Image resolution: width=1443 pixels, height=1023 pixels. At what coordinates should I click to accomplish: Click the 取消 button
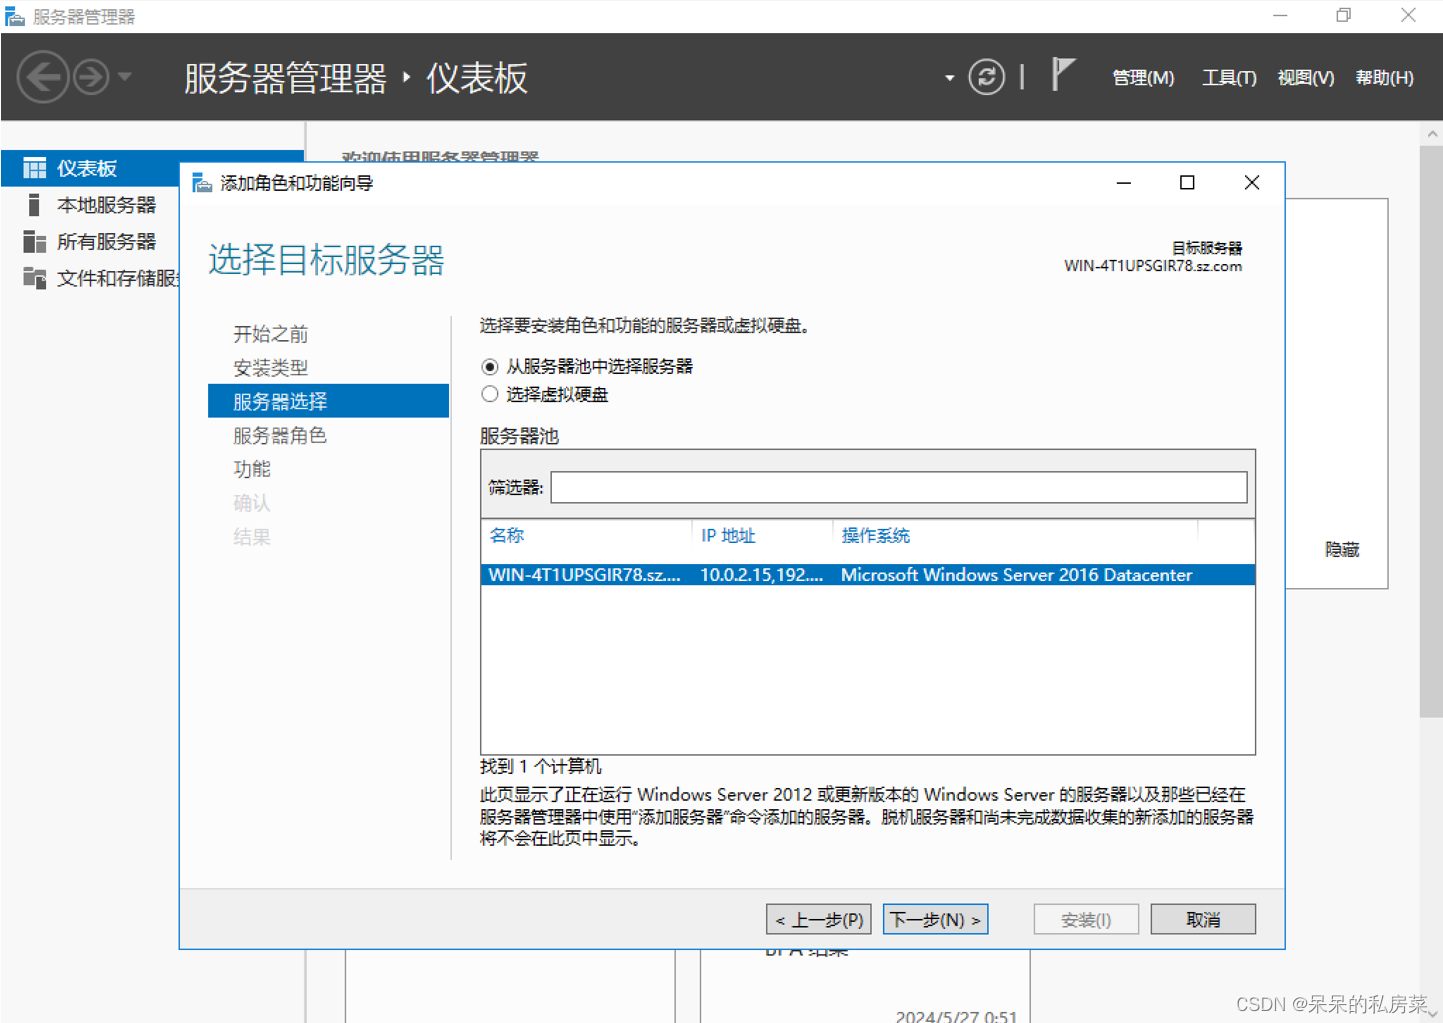click(x=1203, y=919)
